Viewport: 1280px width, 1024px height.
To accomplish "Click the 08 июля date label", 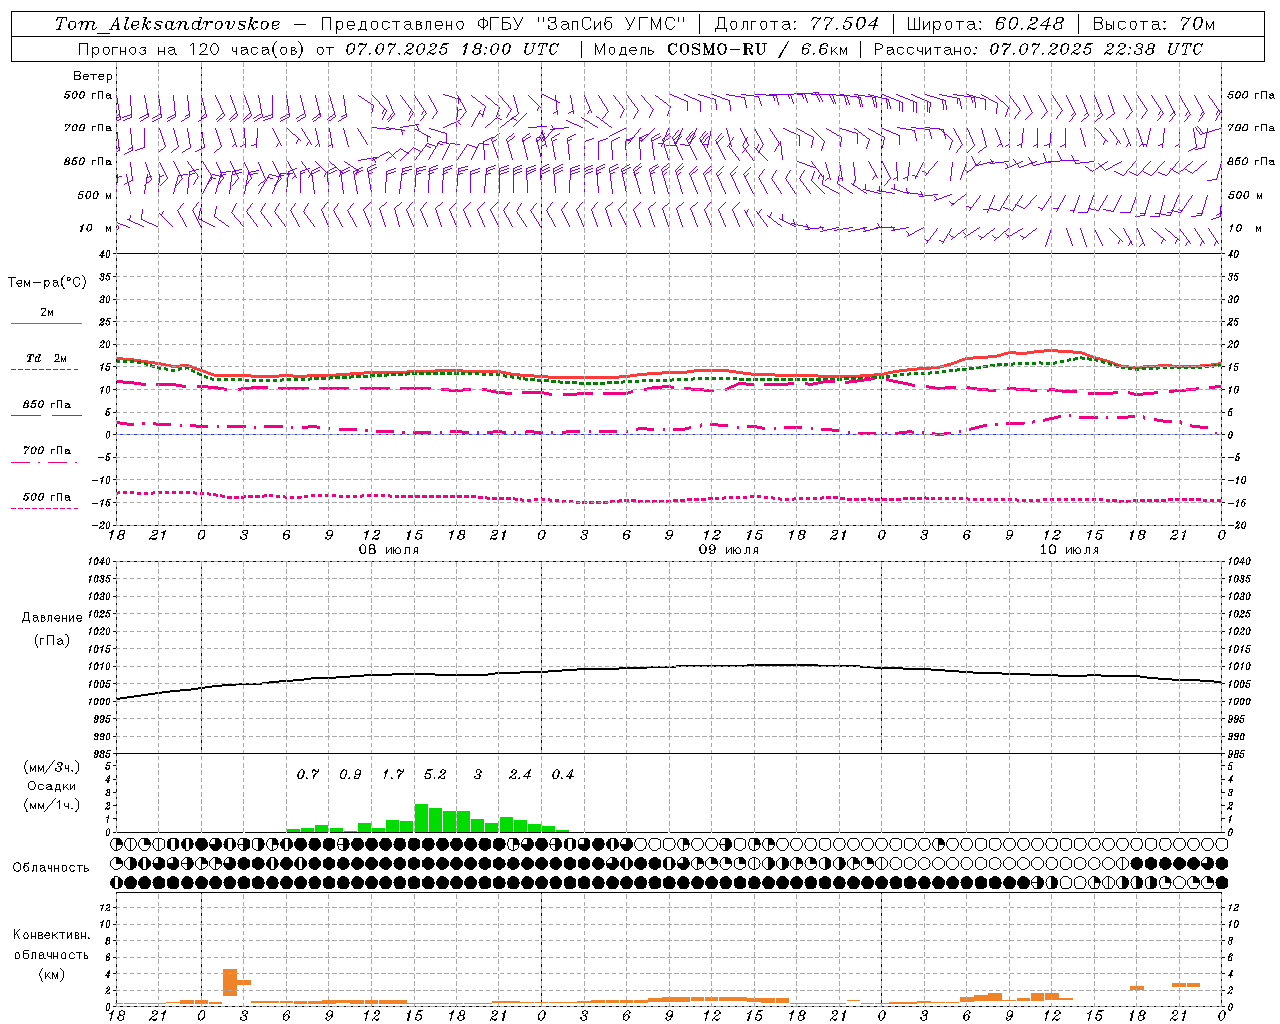I will coord(389,550).
